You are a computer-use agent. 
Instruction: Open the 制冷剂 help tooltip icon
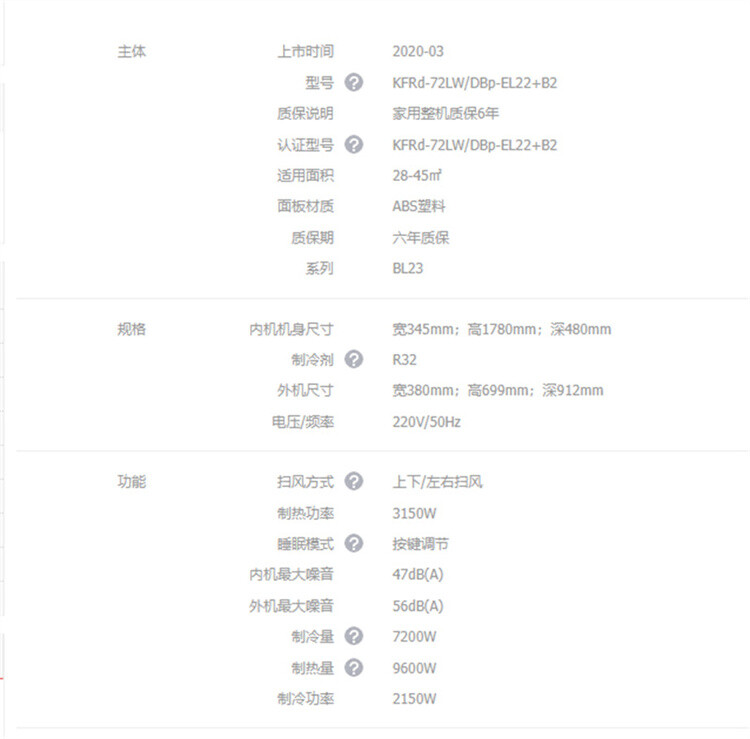click(x=353, y=359)
